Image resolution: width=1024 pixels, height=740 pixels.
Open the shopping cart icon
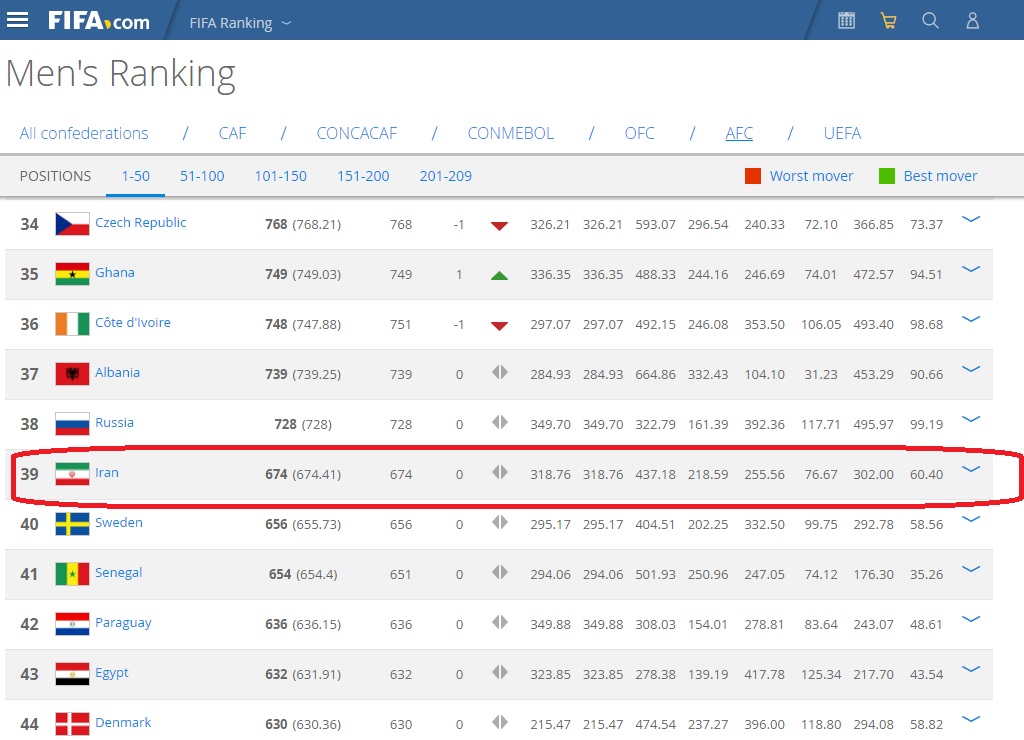[888, 20]
